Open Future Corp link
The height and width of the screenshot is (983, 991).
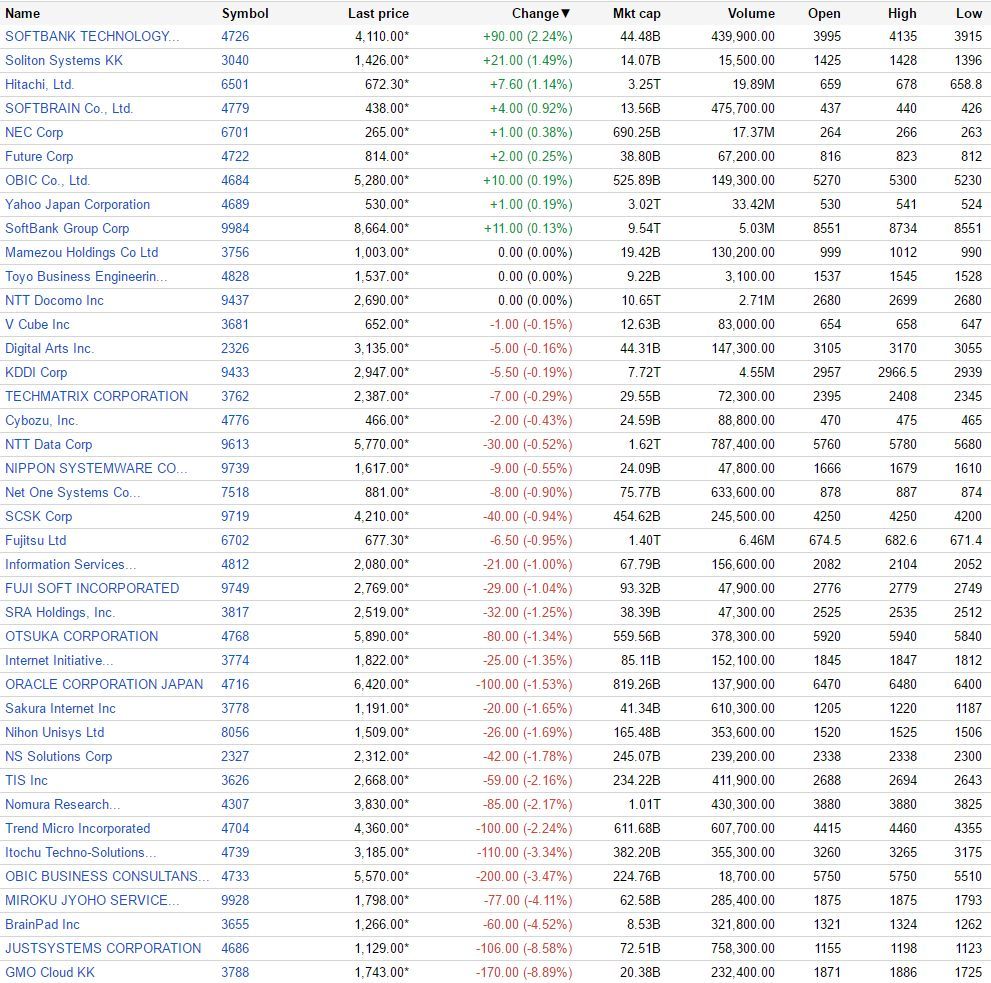tap(39, 157)
